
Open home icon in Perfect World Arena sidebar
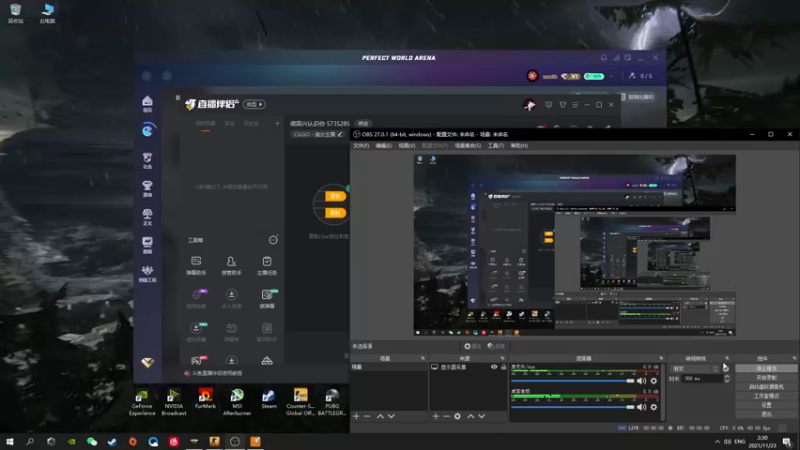(x=147, y=104)
